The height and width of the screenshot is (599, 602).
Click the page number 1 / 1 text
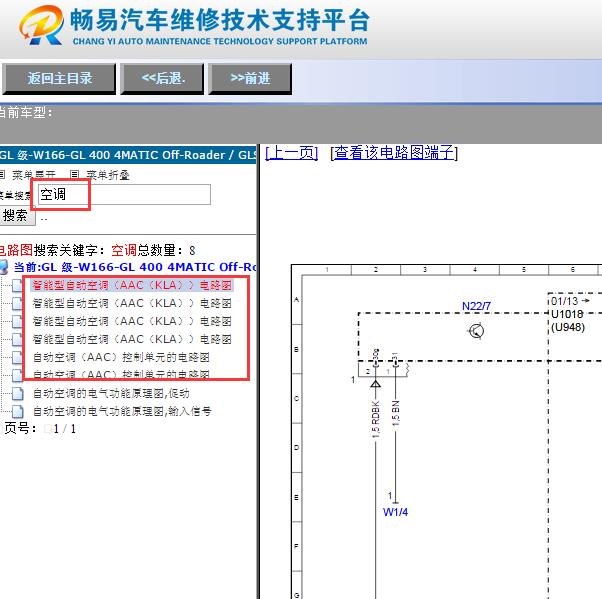[64, 429]
